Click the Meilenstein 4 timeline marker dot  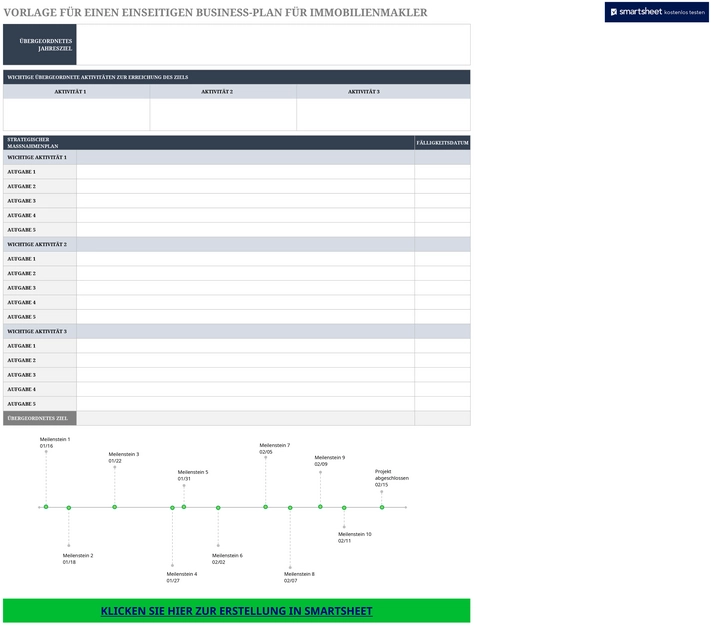point(172,508)
